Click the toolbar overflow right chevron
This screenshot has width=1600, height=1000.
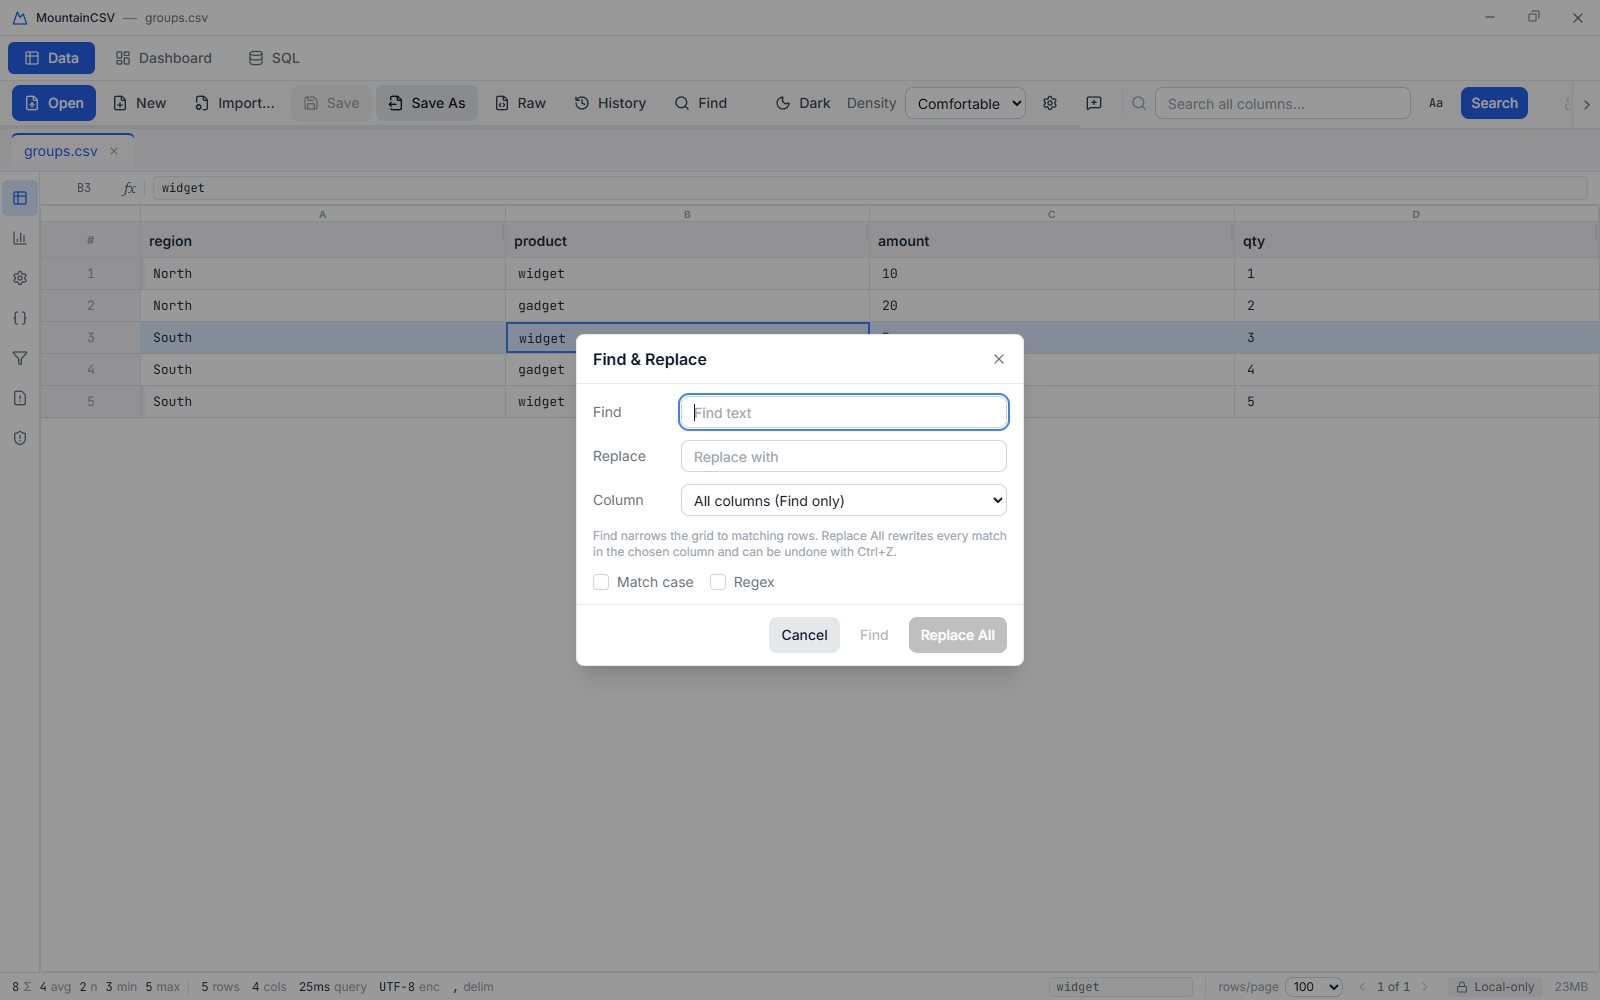click(1586, 104)
